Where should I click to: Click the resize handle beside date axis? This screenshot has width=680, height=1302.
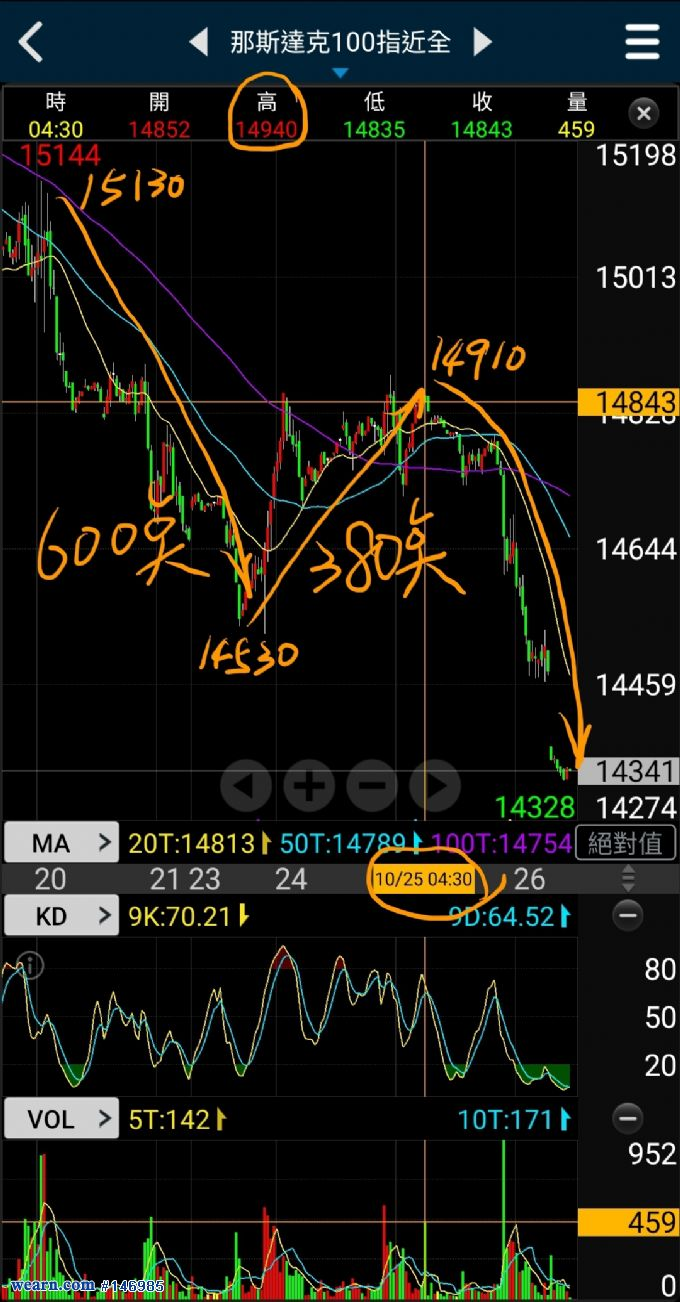point(628,879)
